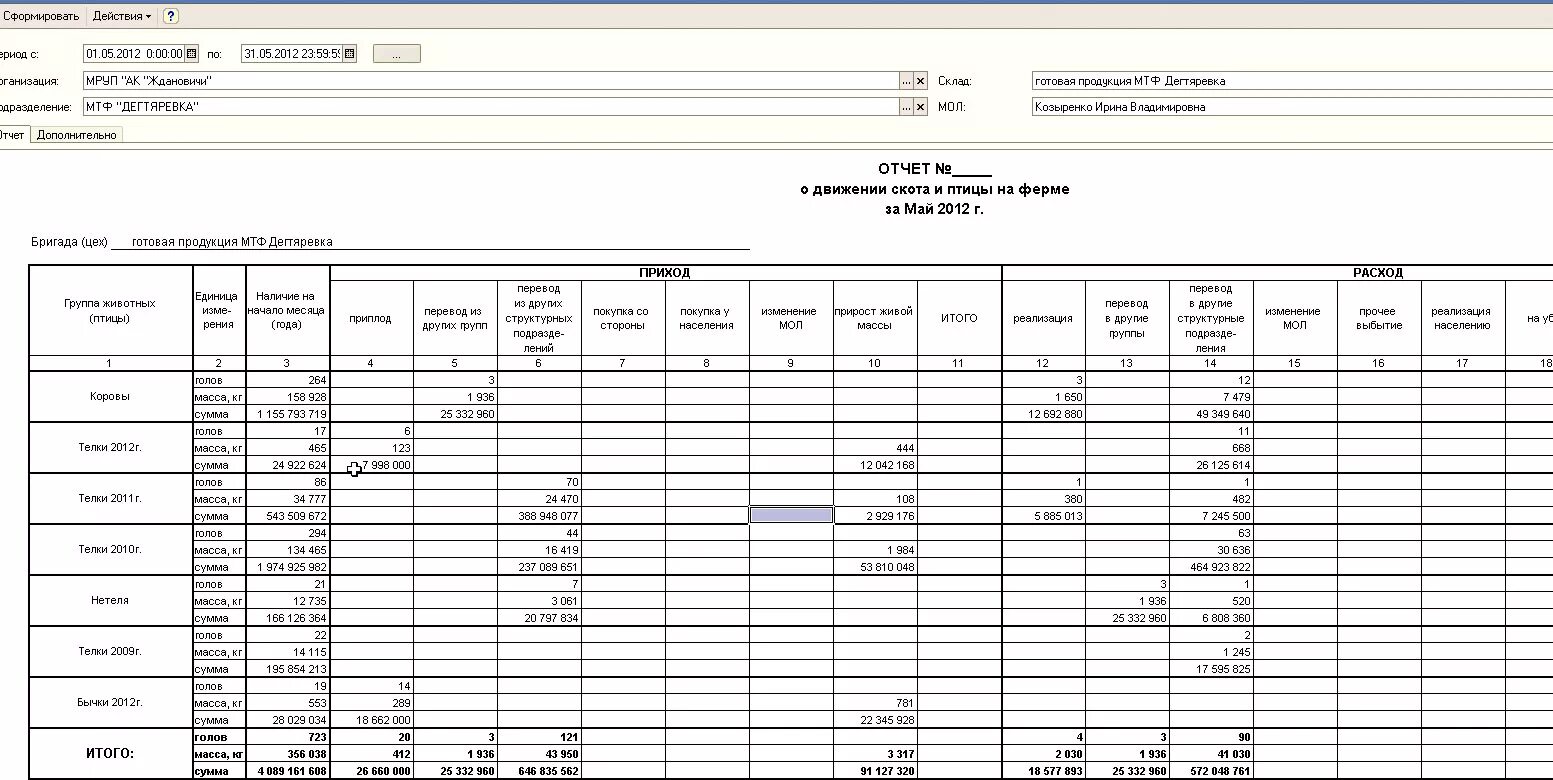Select the Нетеля row label
This screenshot has width=1553, height=780.
tap(110, 600)
